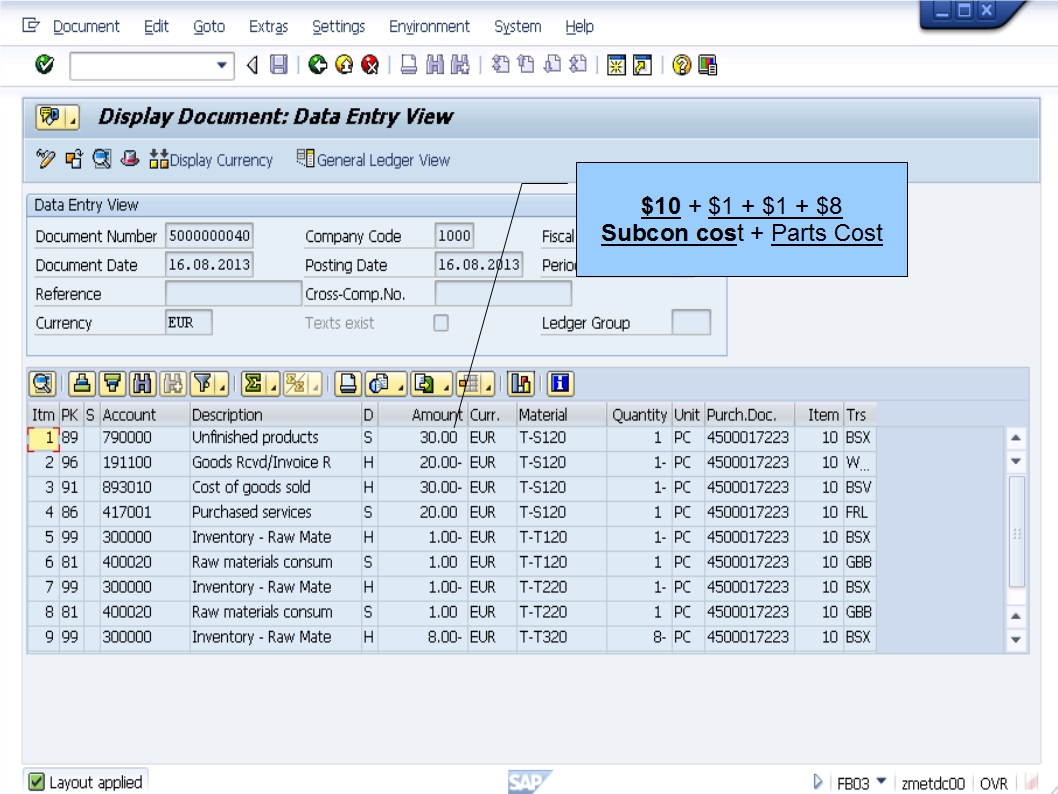Open the Settings menu
This screenshot has width=1058, height=794.
pos(338,26)
